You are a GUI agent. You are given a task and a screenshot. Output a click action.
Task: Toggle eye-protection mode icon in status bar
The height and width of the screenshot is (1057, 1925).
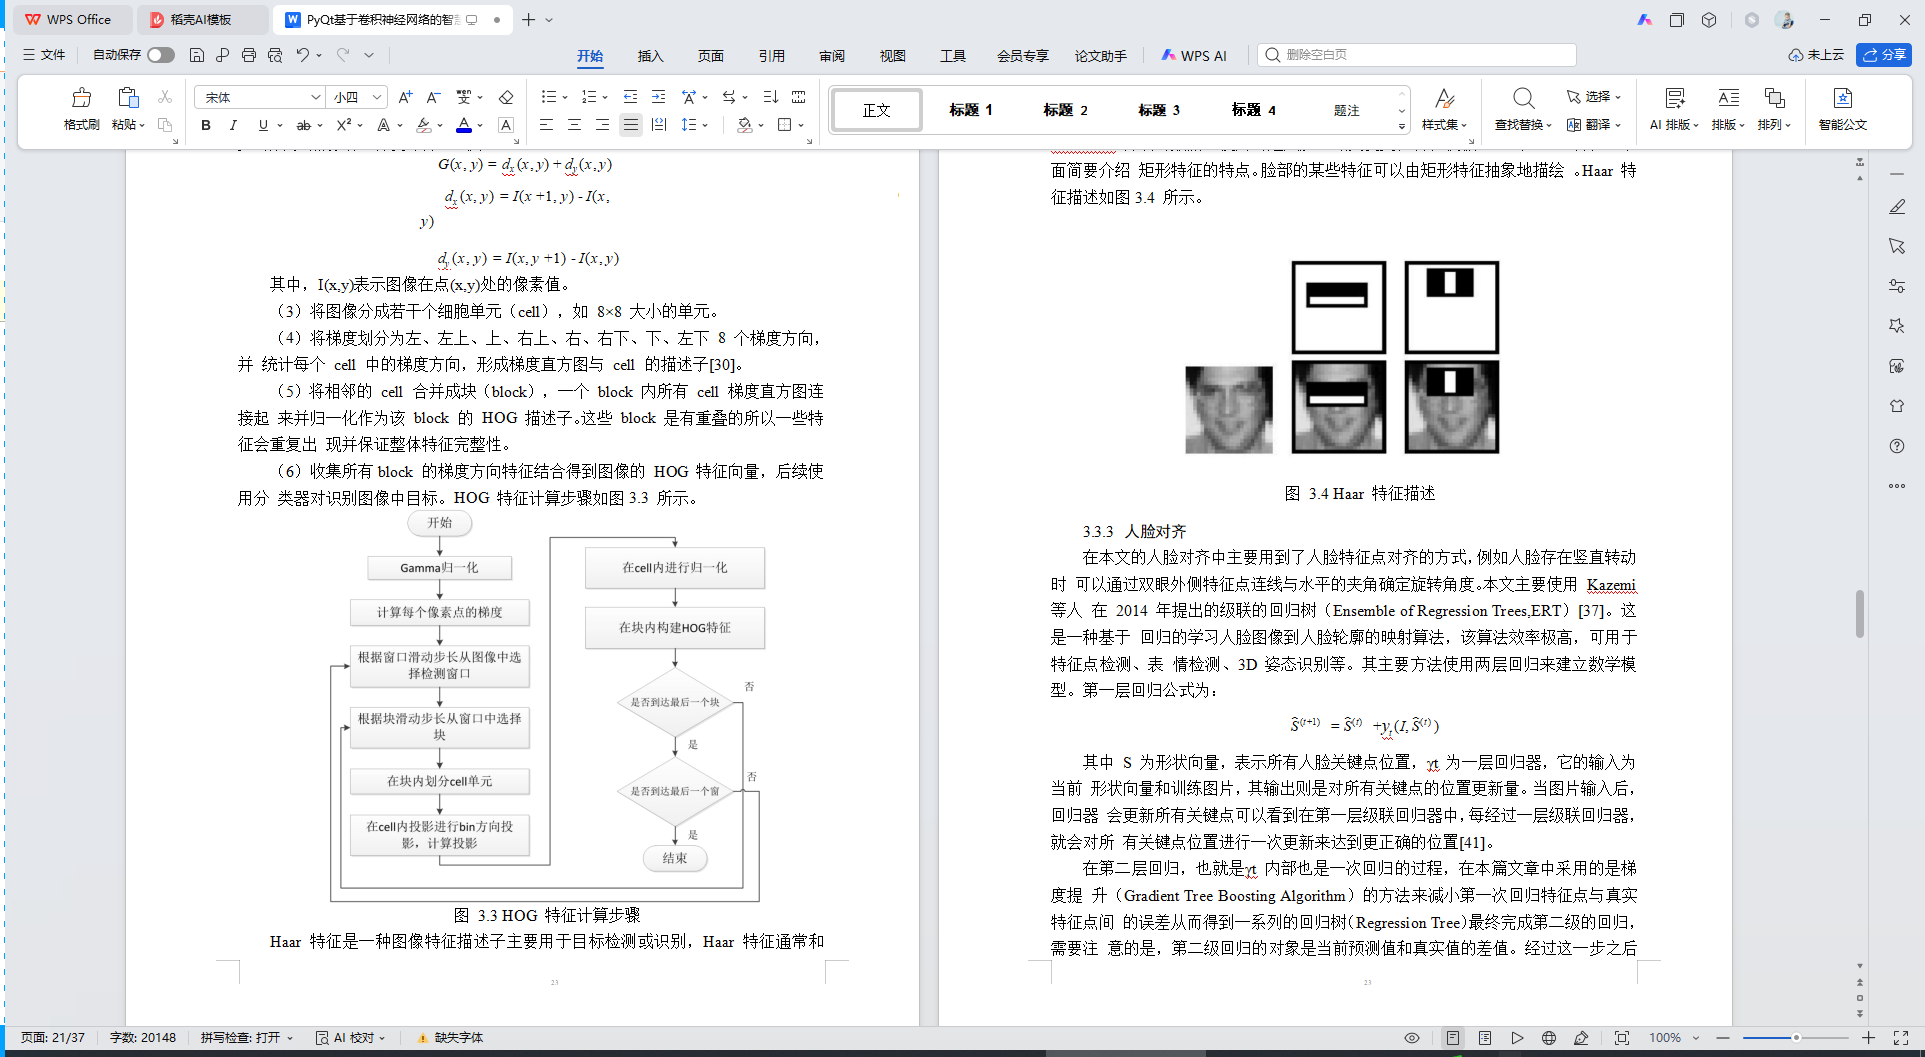pos(1412,1038)
